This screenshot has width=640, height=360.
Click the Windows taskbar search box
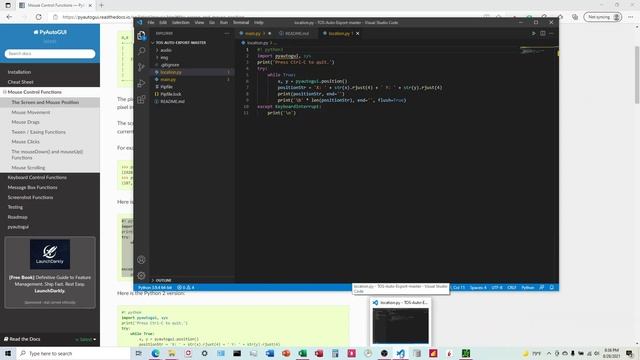73,353
